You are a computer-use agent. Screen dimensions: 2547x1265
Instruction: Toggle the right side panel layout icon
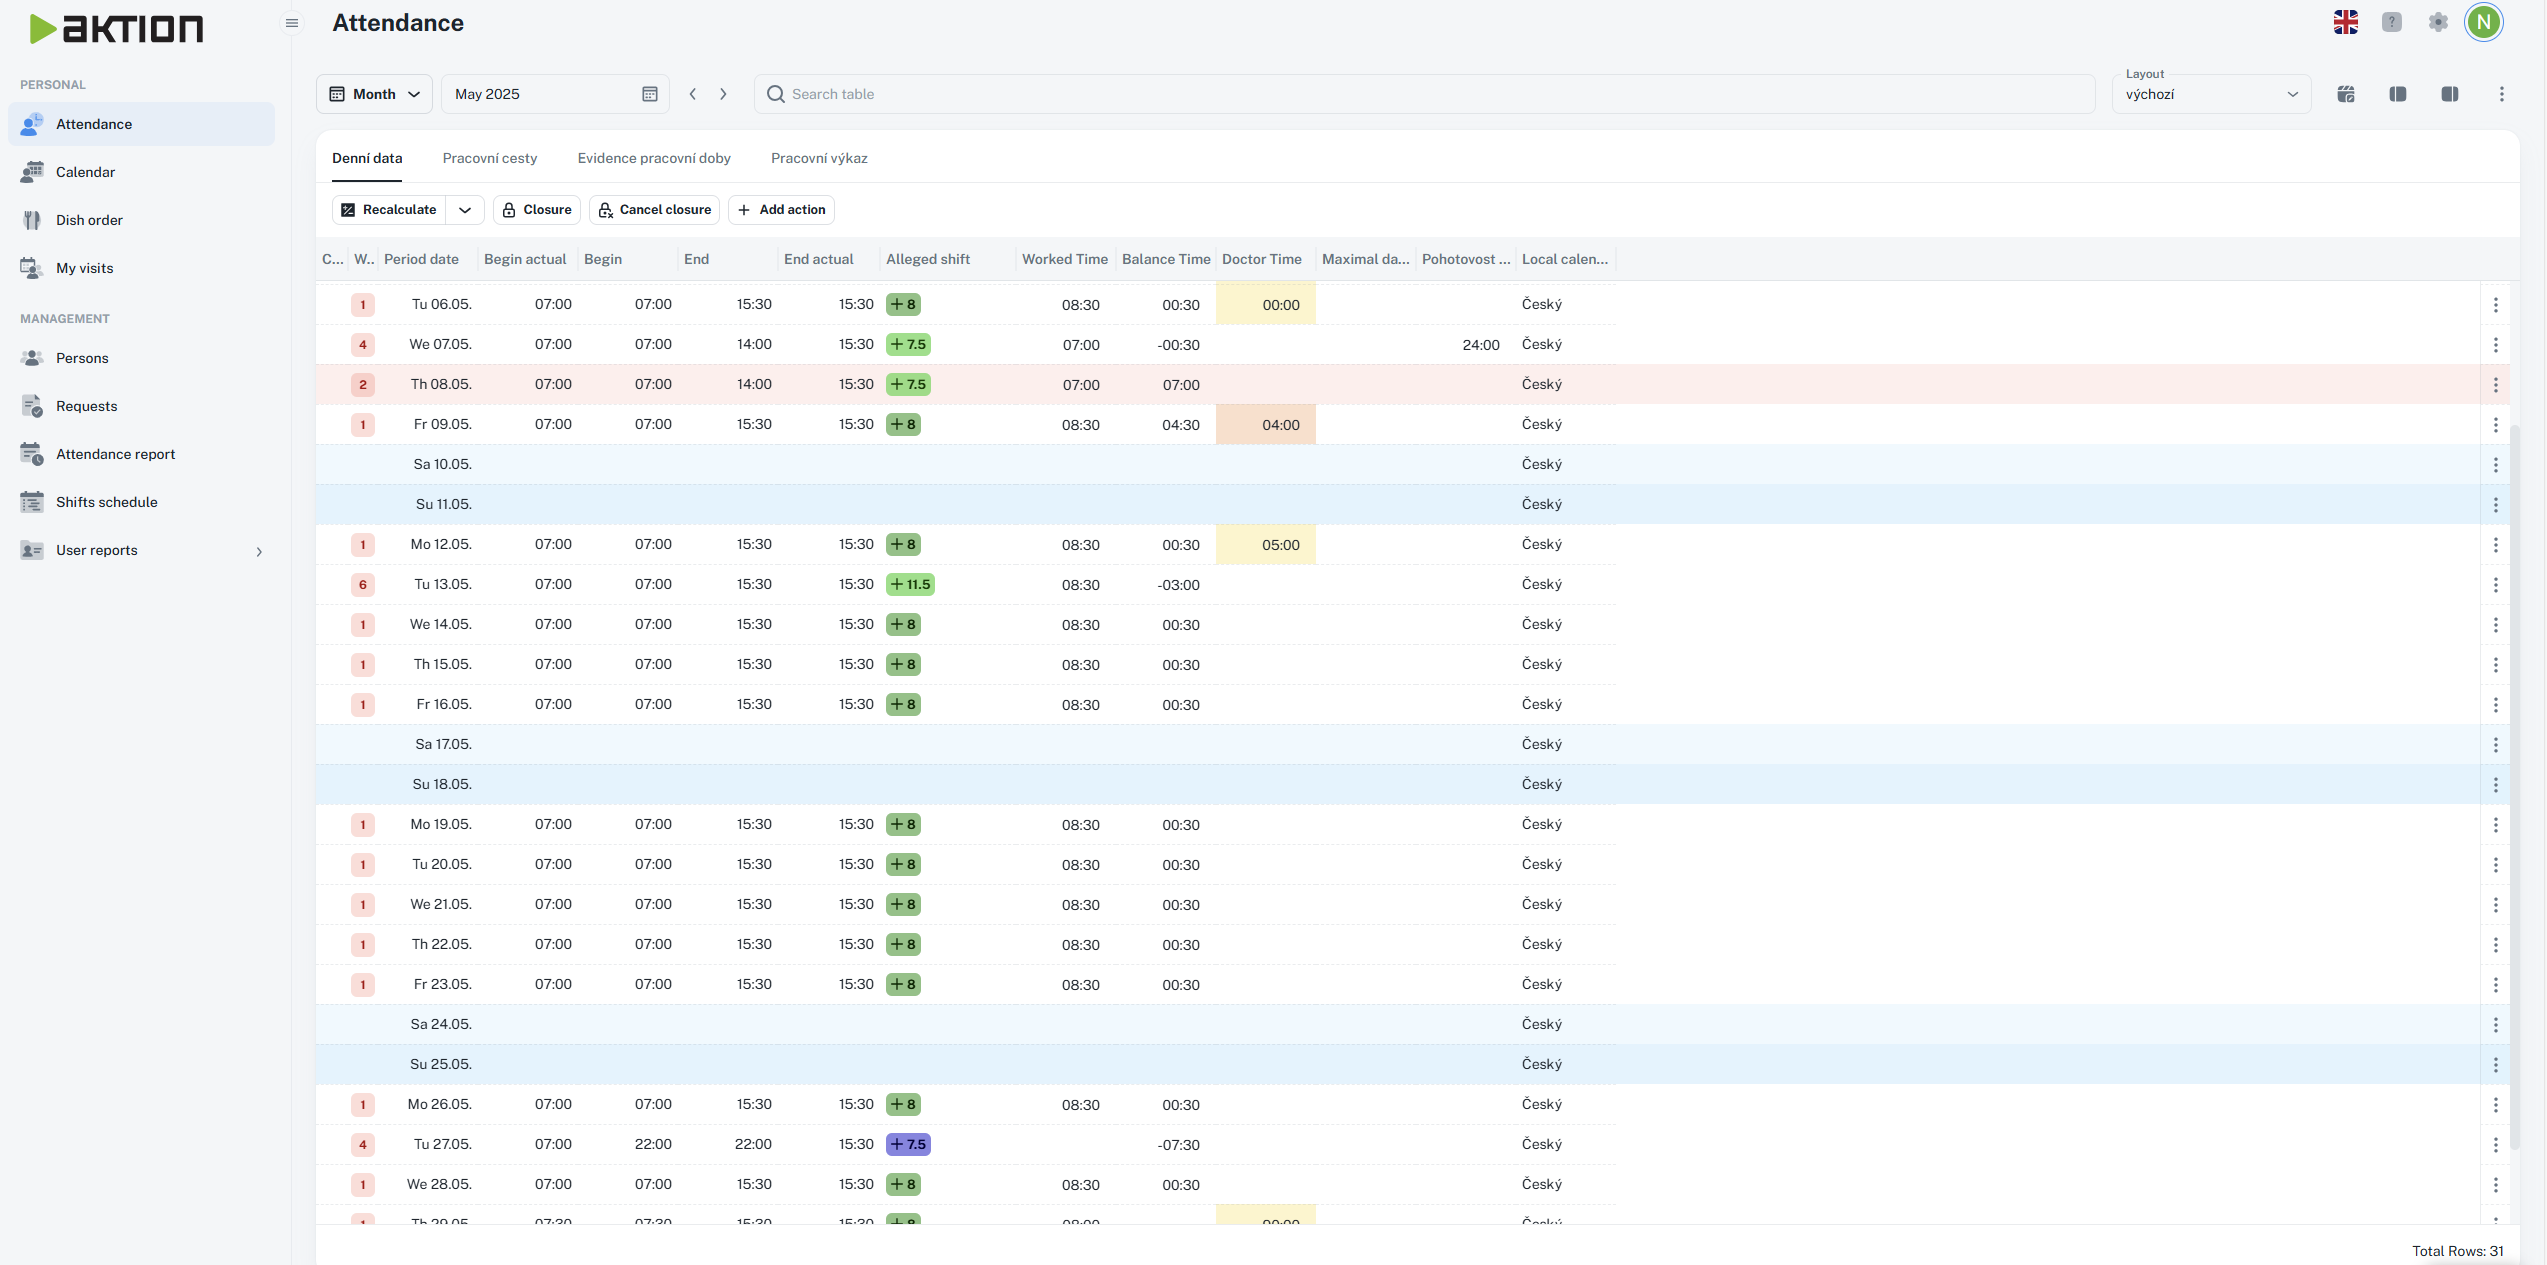point(2449,94)
